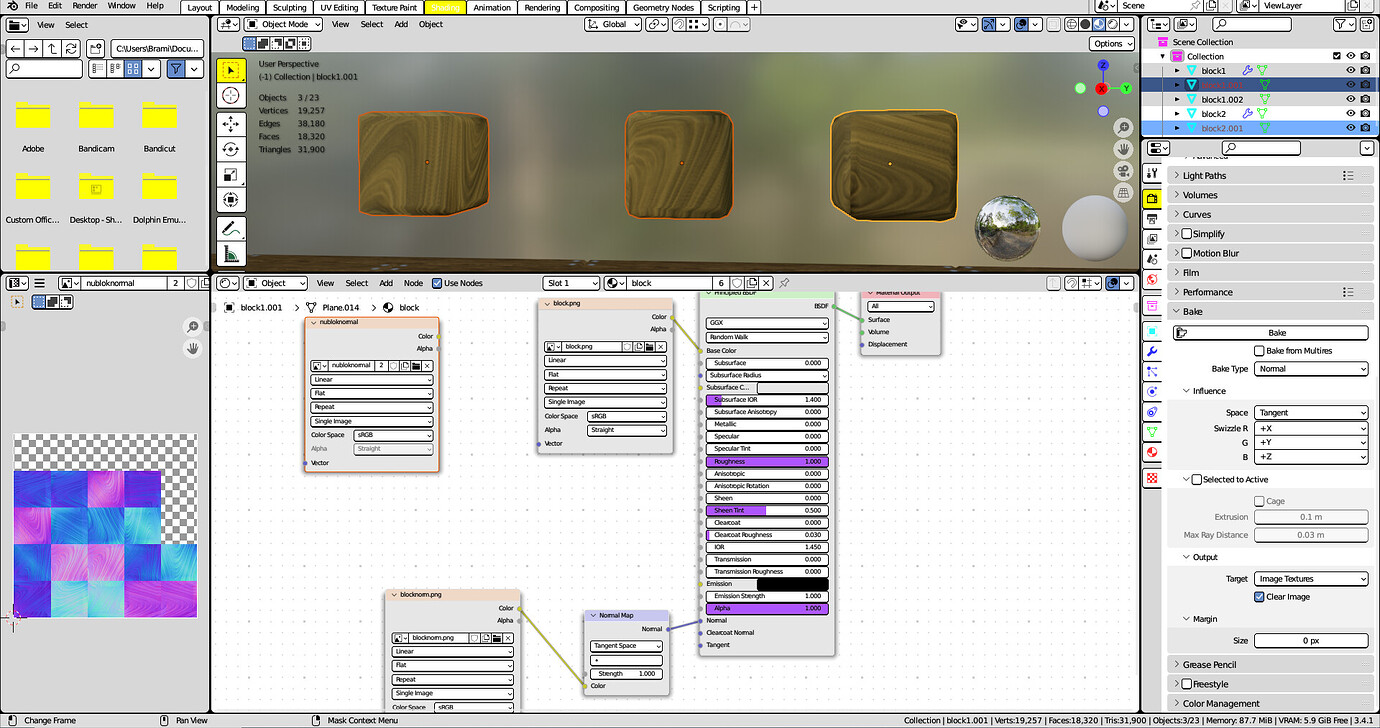Screen dimensions: 1380x728
Task: Open the Global transform orientation dropdown
Action: (x=615, y=24)
